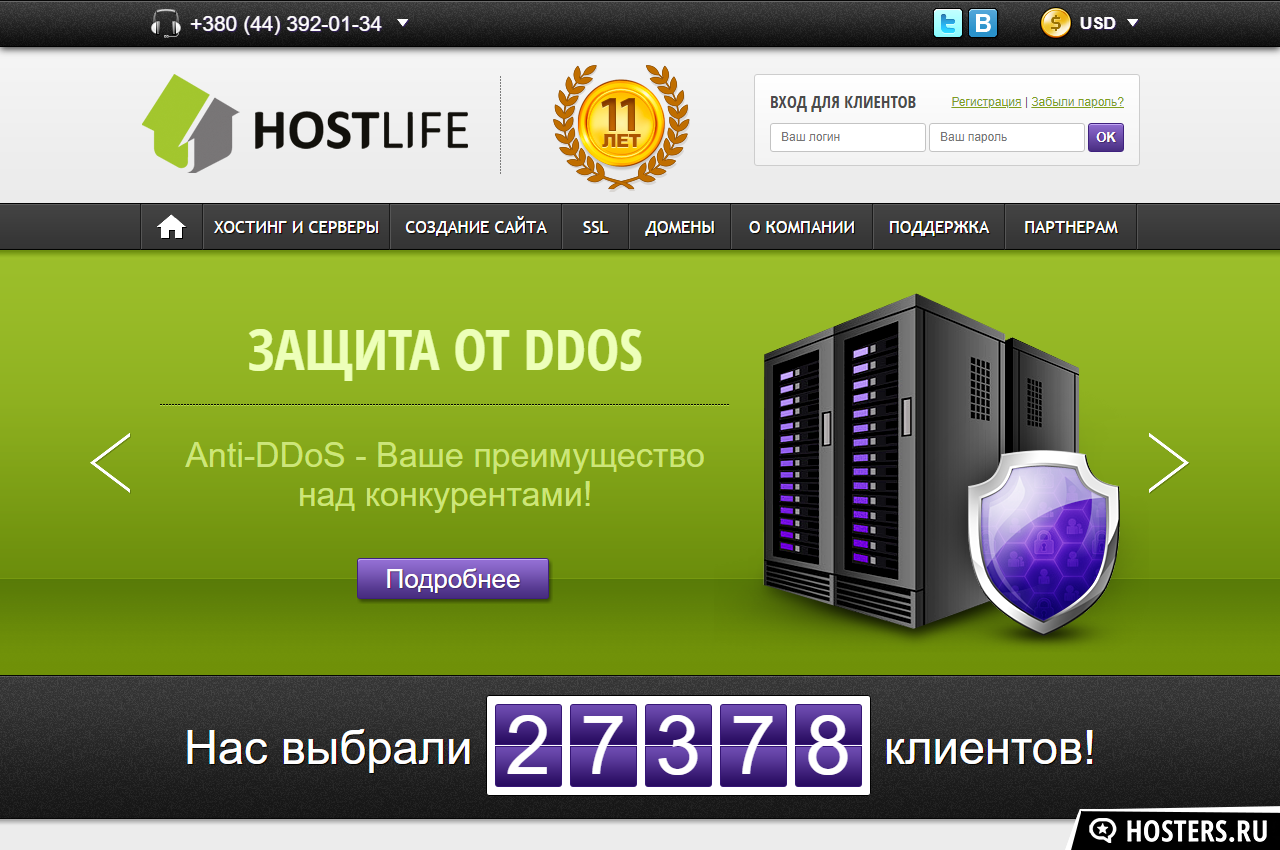1280x850 pixels.
Task: Click the Anti-DDoS advantage slogan text
Action: 445,475
